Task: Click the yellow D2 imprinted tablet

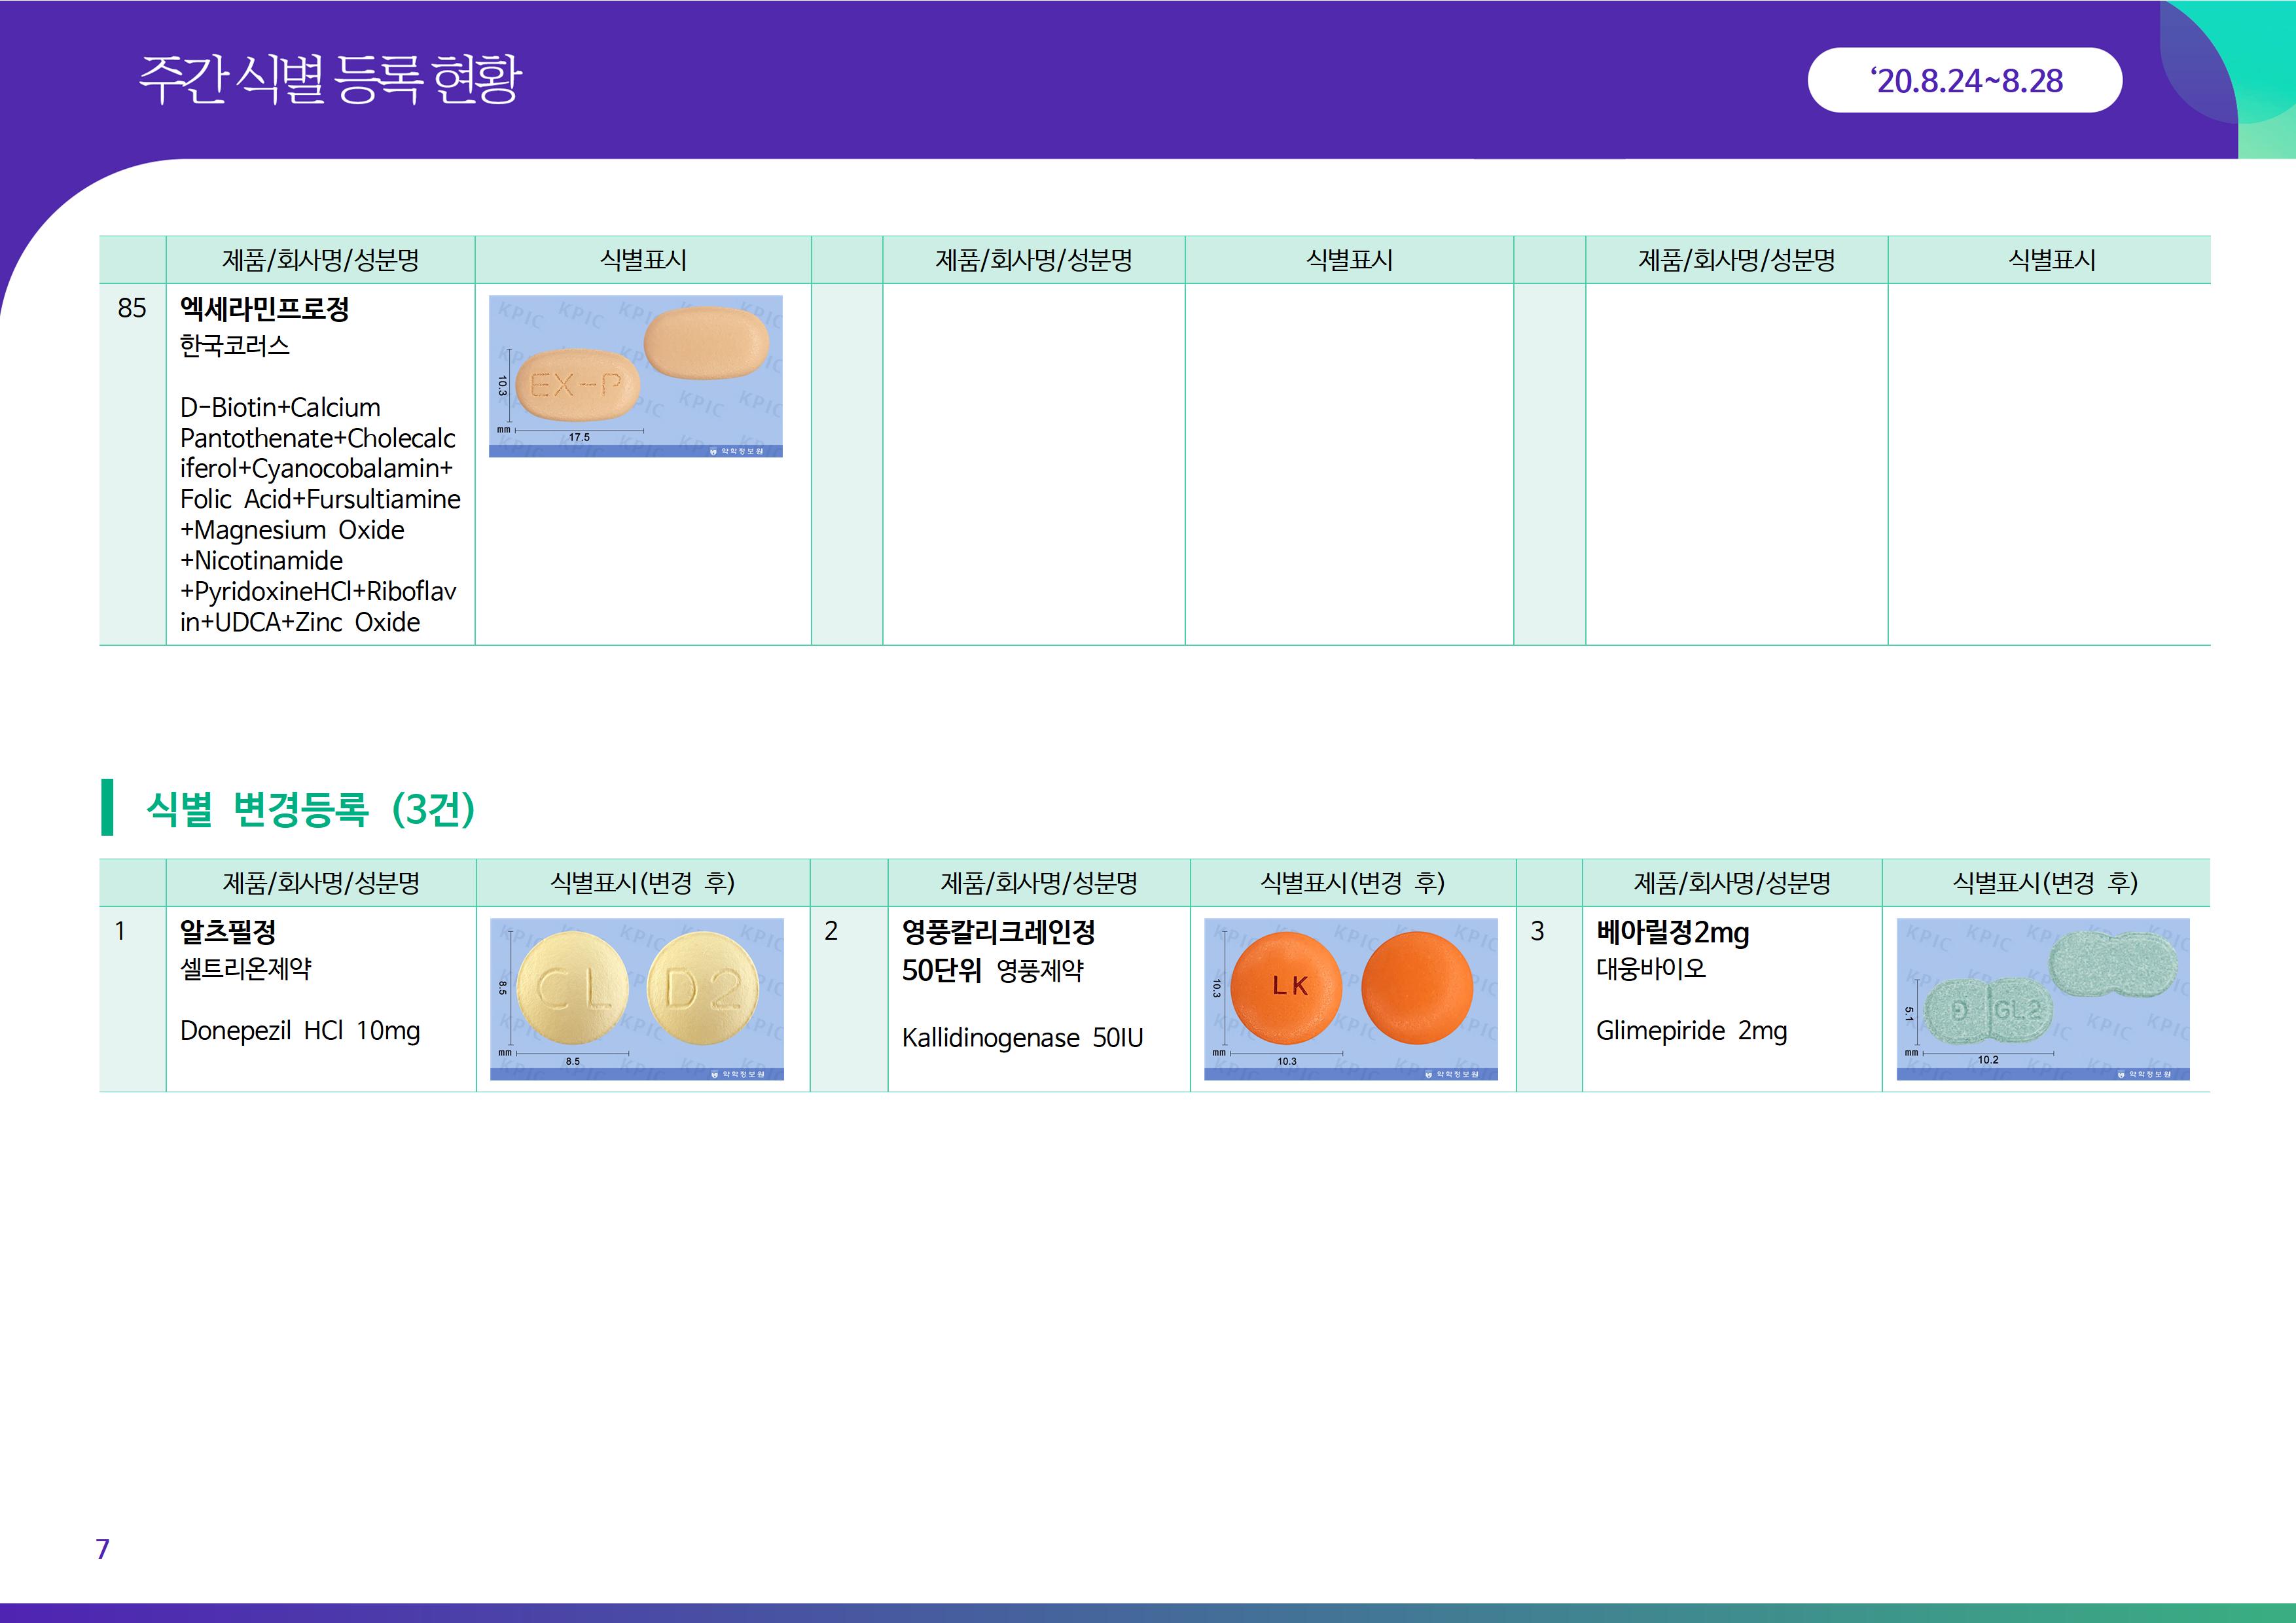Action: pyautogui.click(x=704, y=989)
